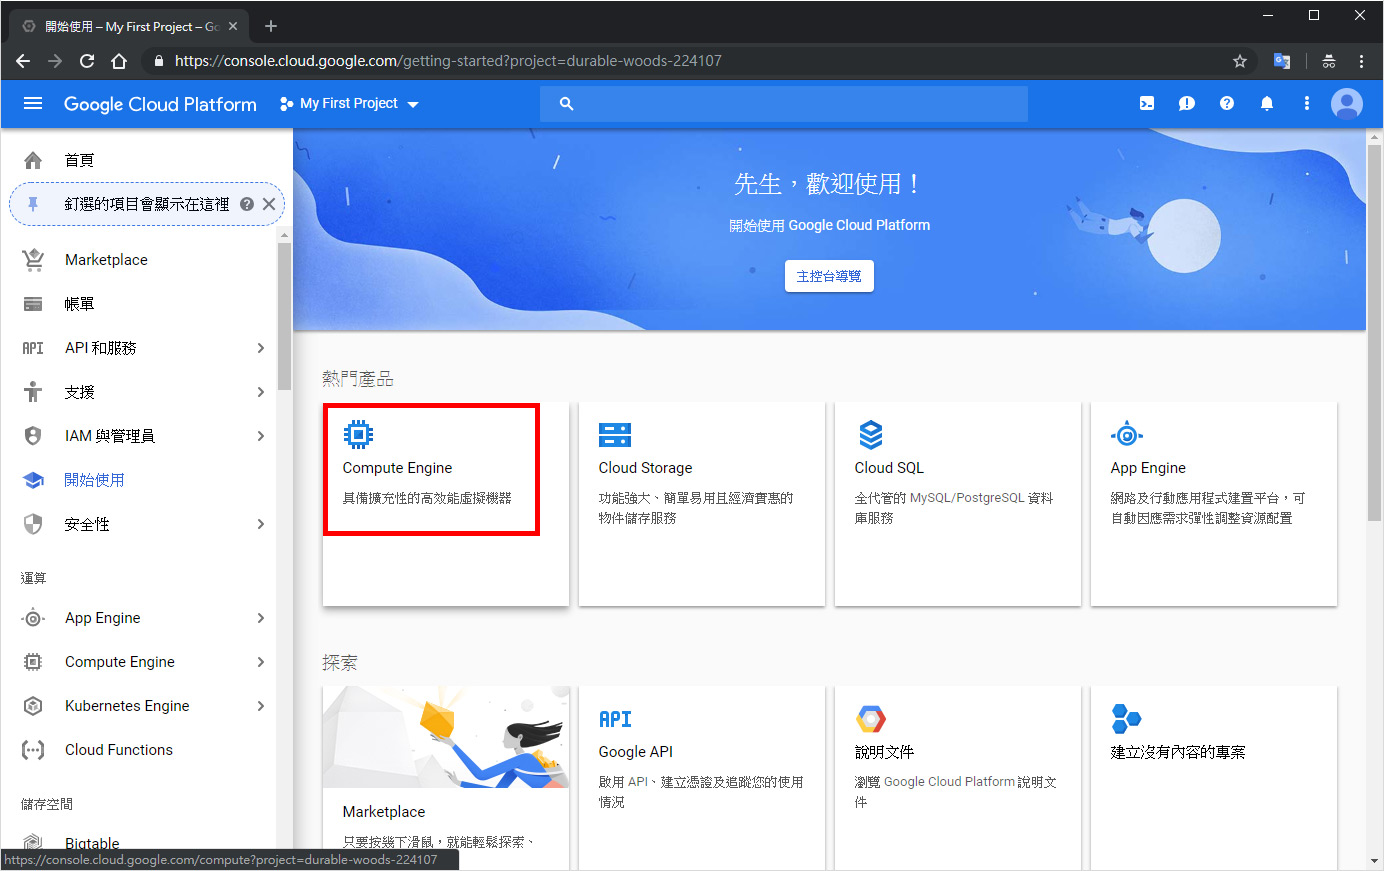Show notifications bell
Viewport: 1384px width, 871px height.
[x=1267, y=103]
